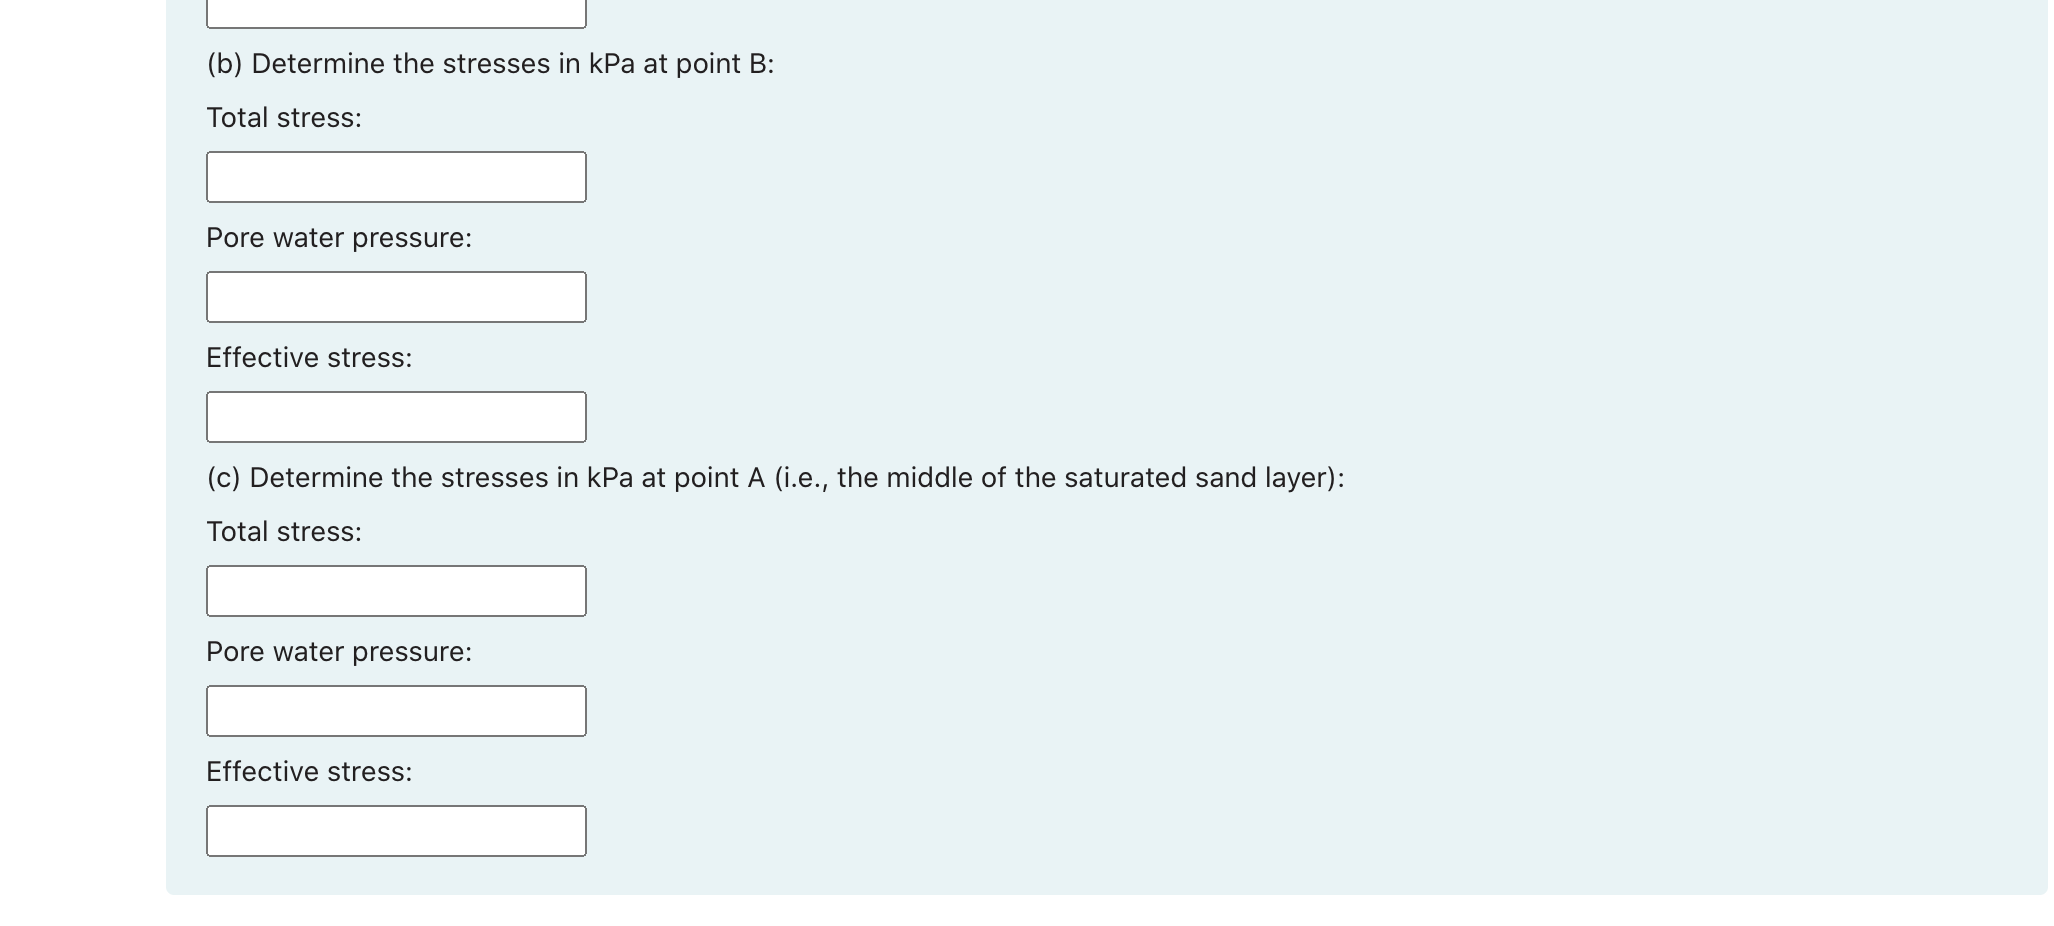Screen dimensions: 2054x926
Task: Click the Effective stress label under part (b)
Action: (x=309, y=357)
